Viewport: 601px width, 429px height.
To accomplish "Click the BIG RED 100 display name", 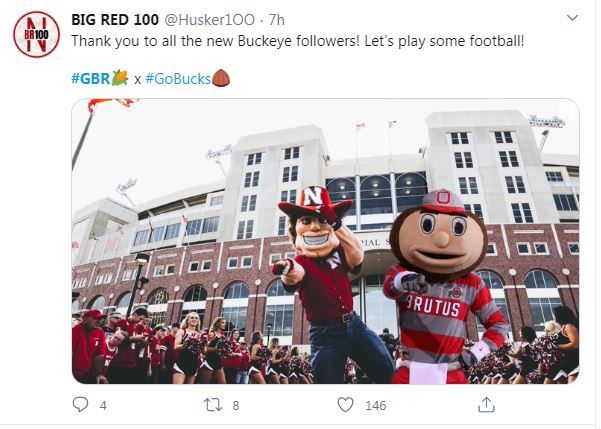I will click(115, 19).
